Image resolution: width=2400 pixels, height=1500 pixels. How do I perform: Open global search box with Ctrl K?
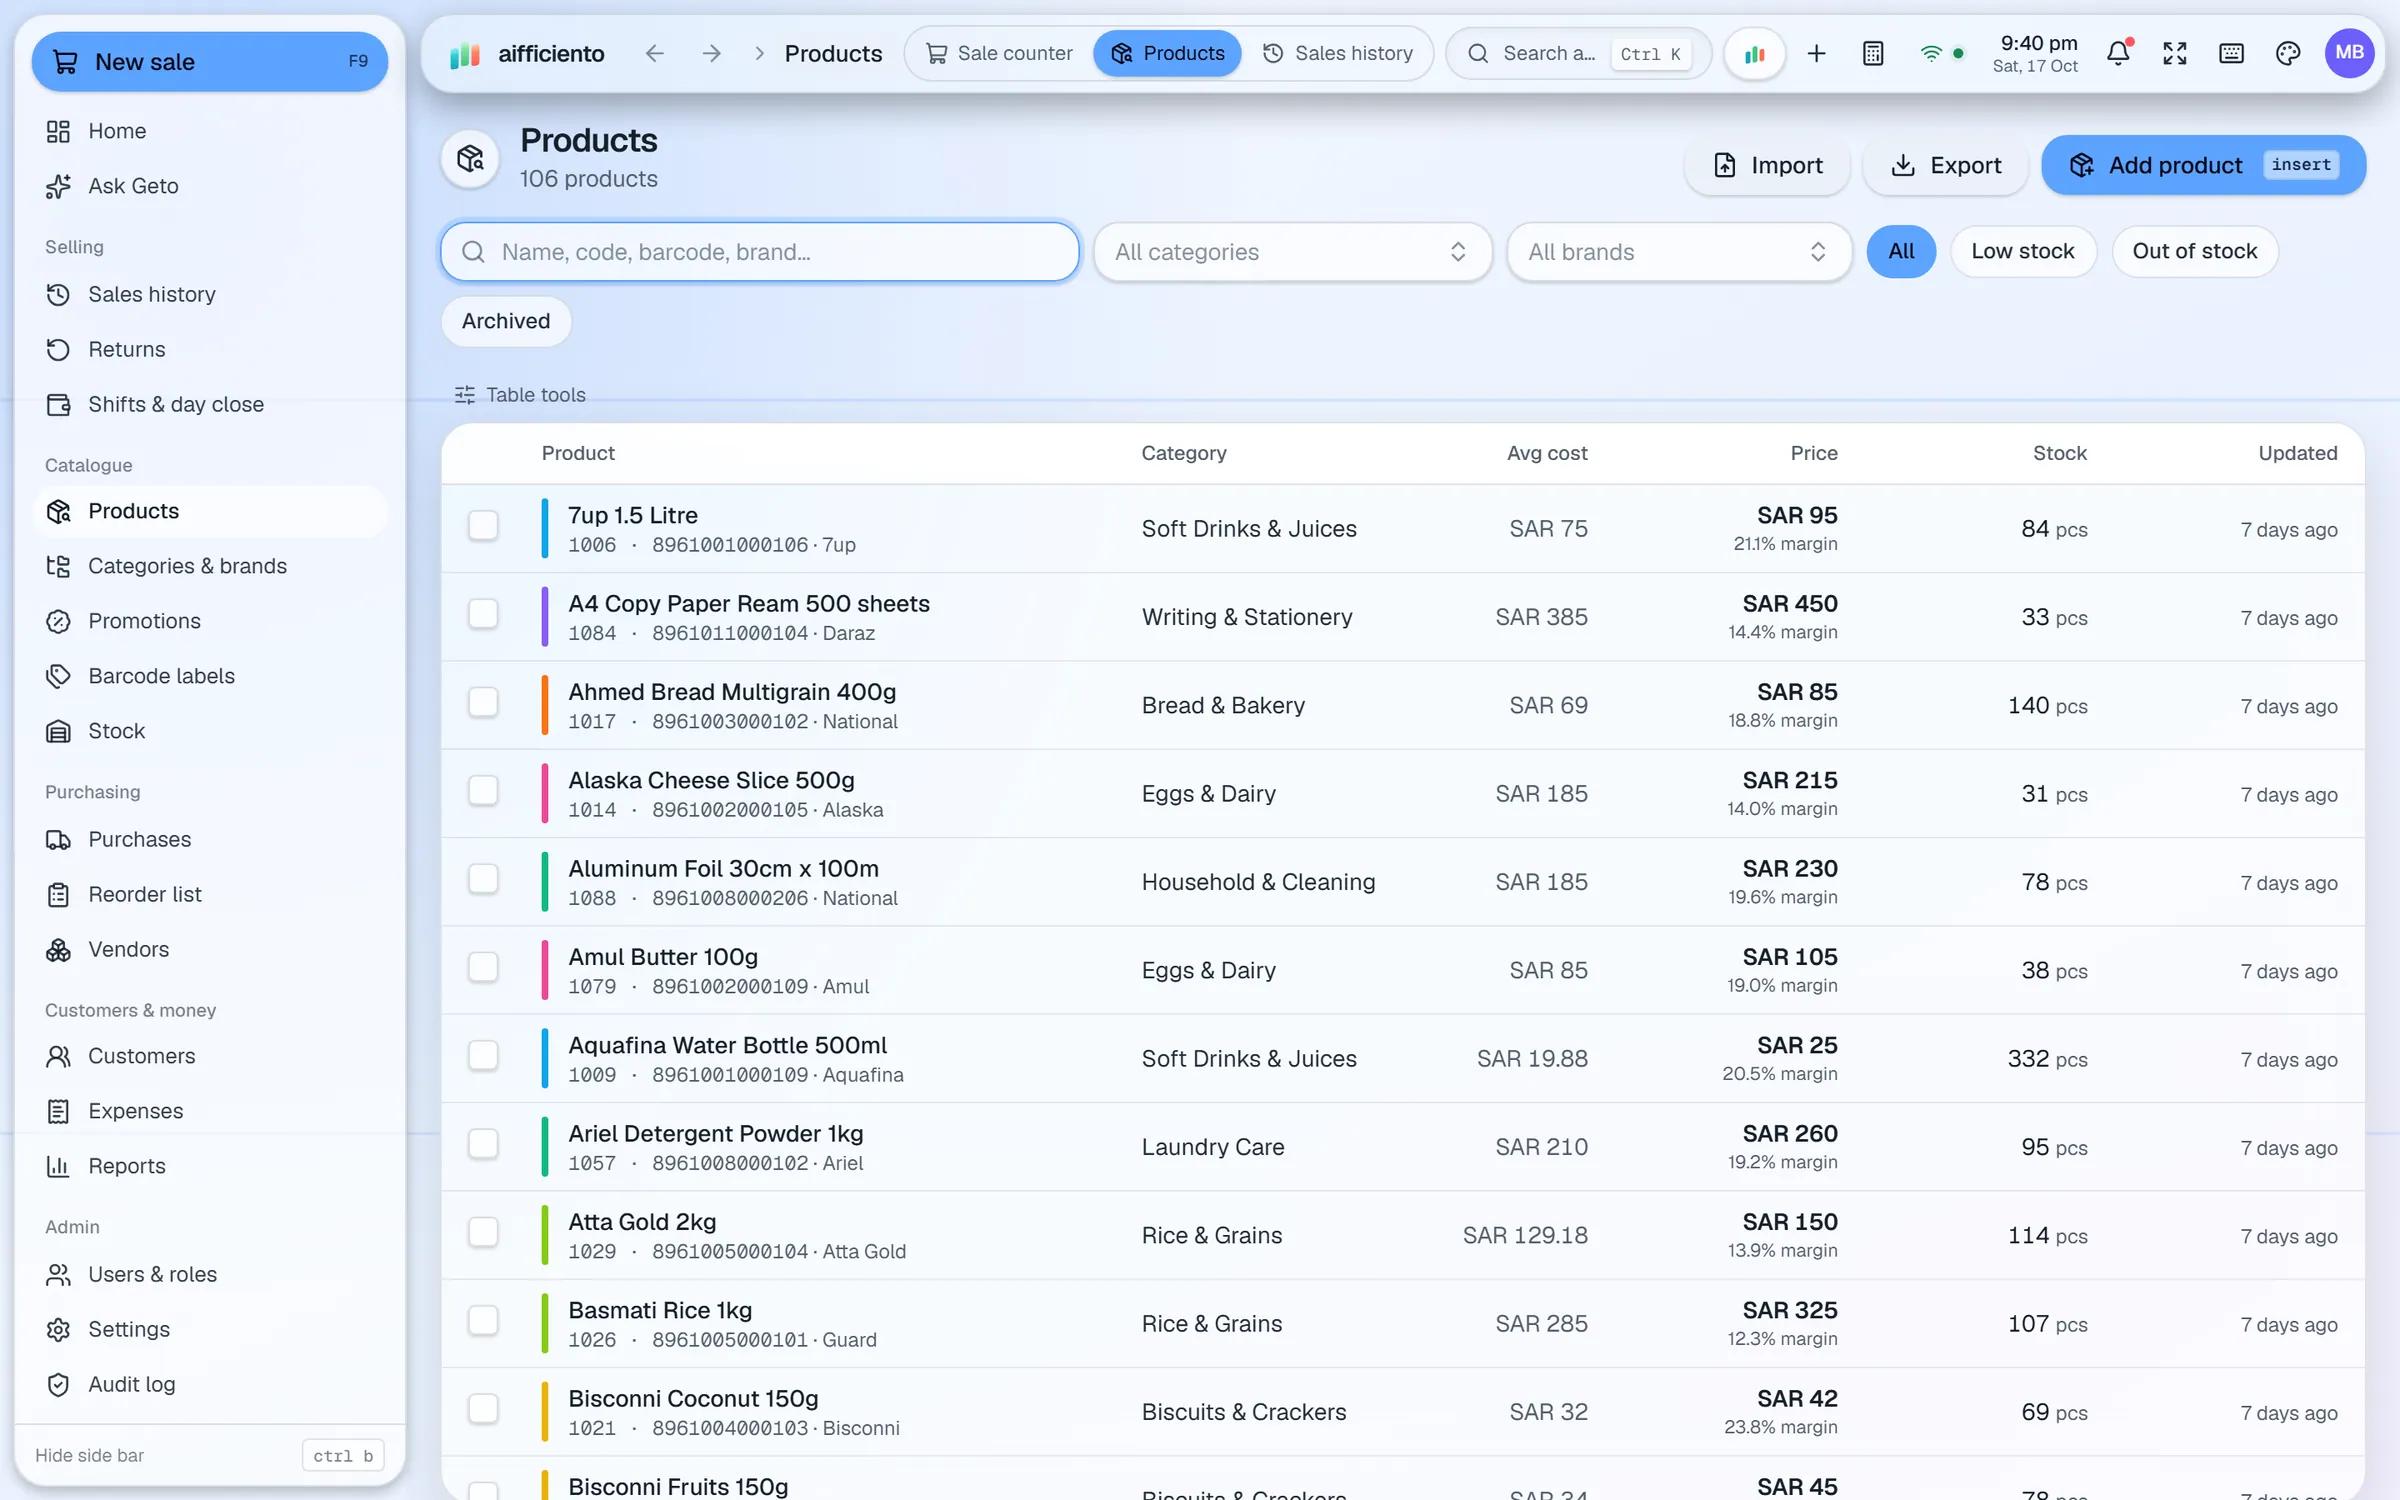pyautogui.click(x=1580, y=53)
